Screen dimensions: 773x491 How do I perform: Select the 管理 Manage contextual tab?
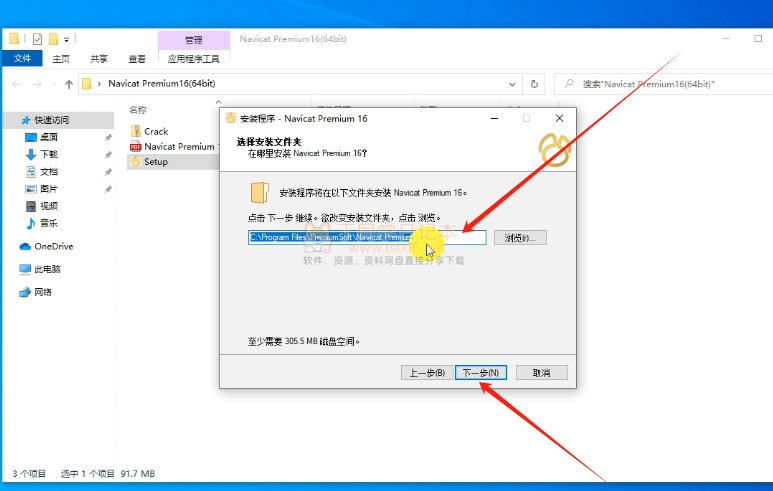point(194,40)
